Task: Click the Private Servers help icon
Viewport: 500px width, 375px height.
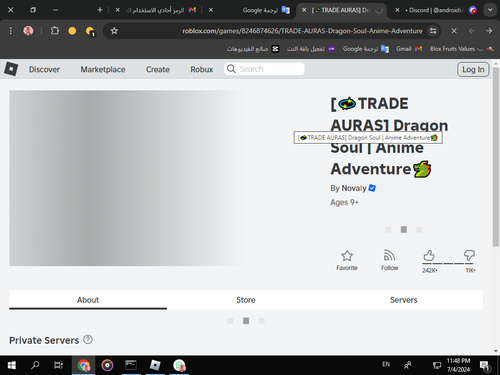Action: (88, 340)
